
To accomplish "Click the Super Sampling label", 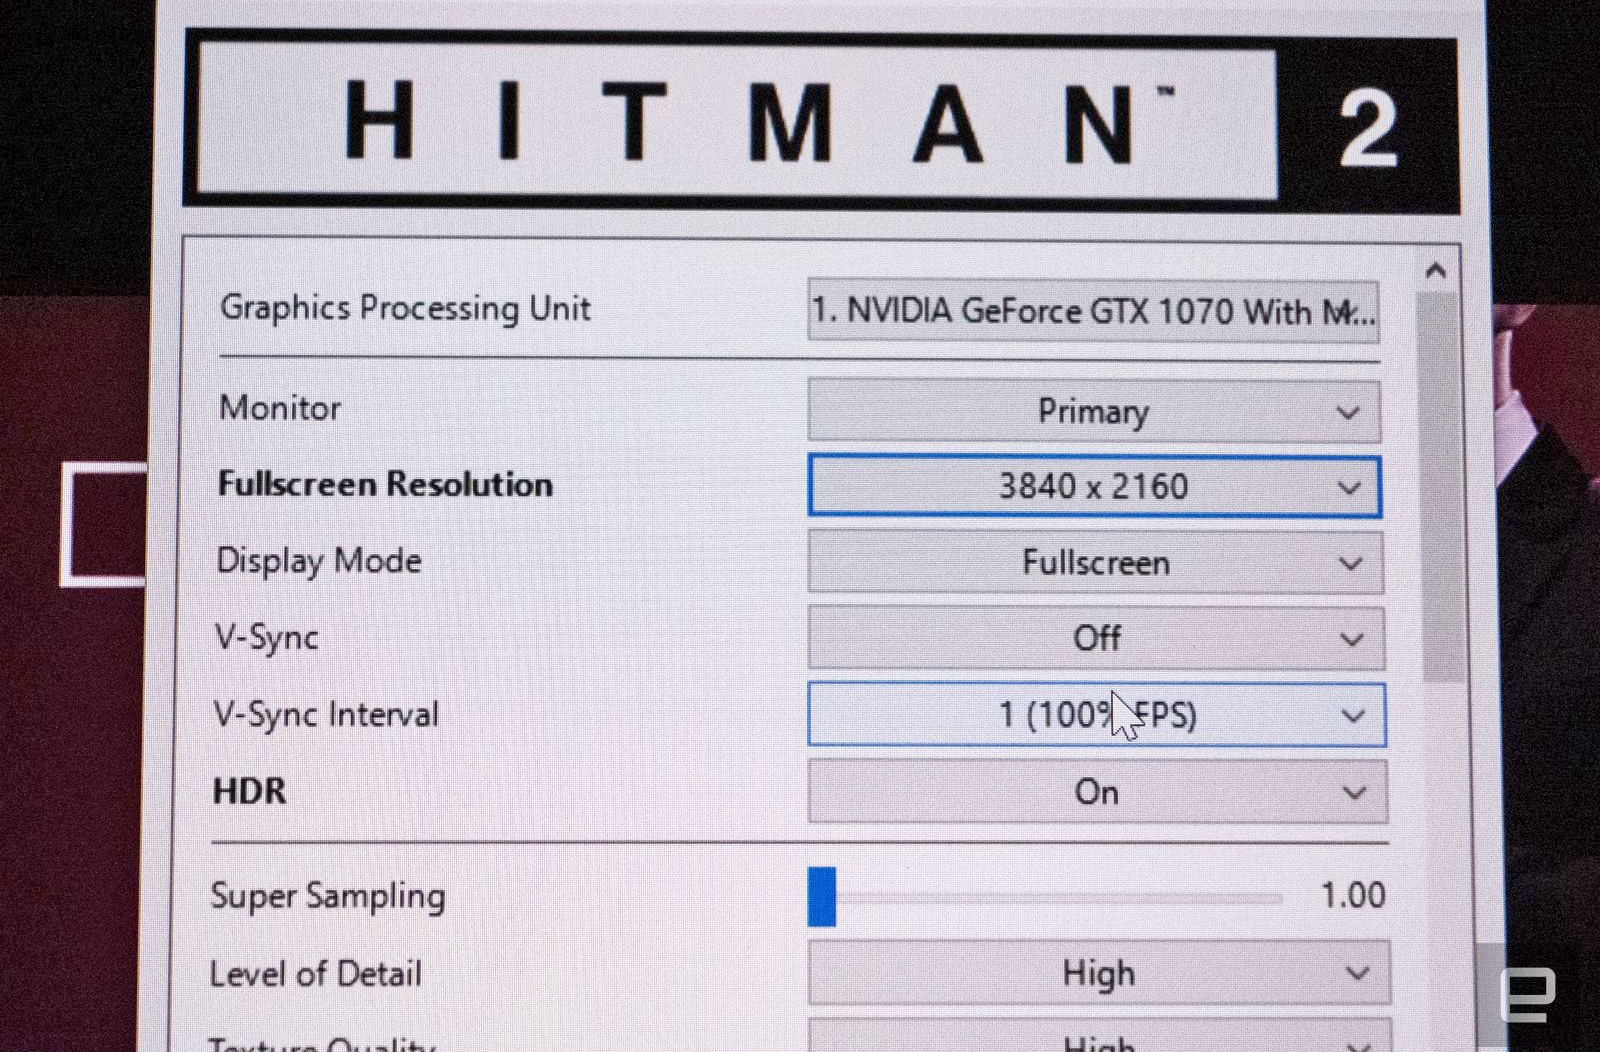I will tap(328, 896).
